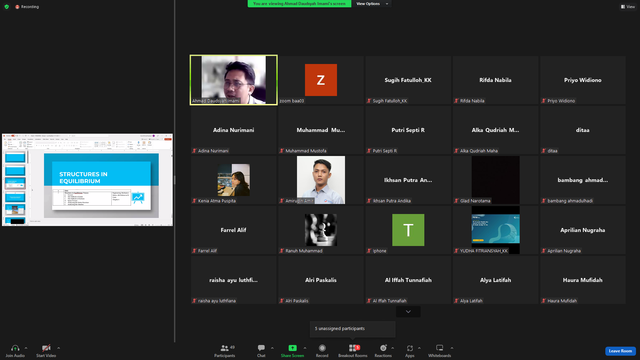Expand Join Audio options arrow
640x360 pixels.
pos(26,348)
